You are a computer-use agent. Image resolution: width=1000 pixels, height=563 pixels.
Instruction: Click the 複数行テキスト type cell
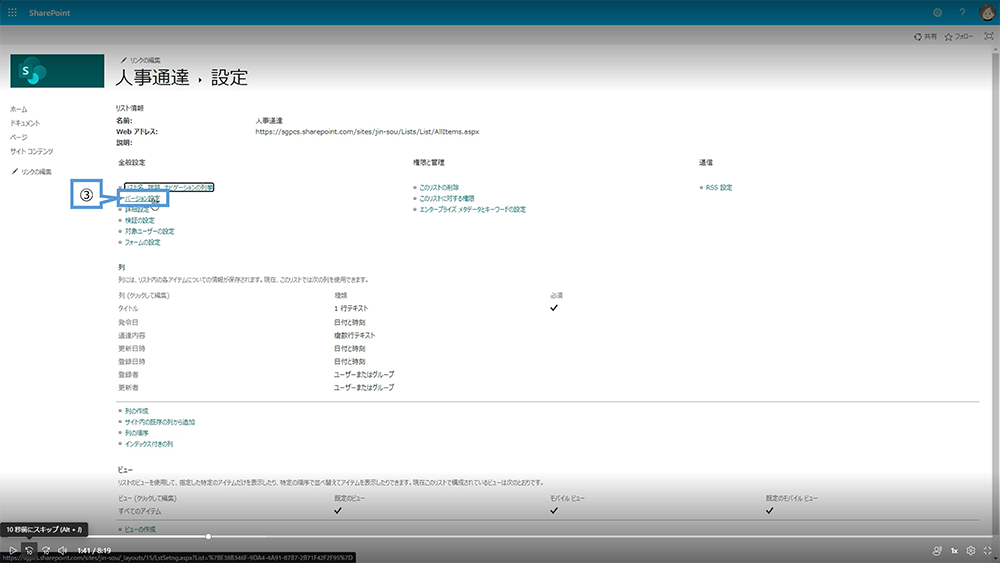click(x=355, y=335)
